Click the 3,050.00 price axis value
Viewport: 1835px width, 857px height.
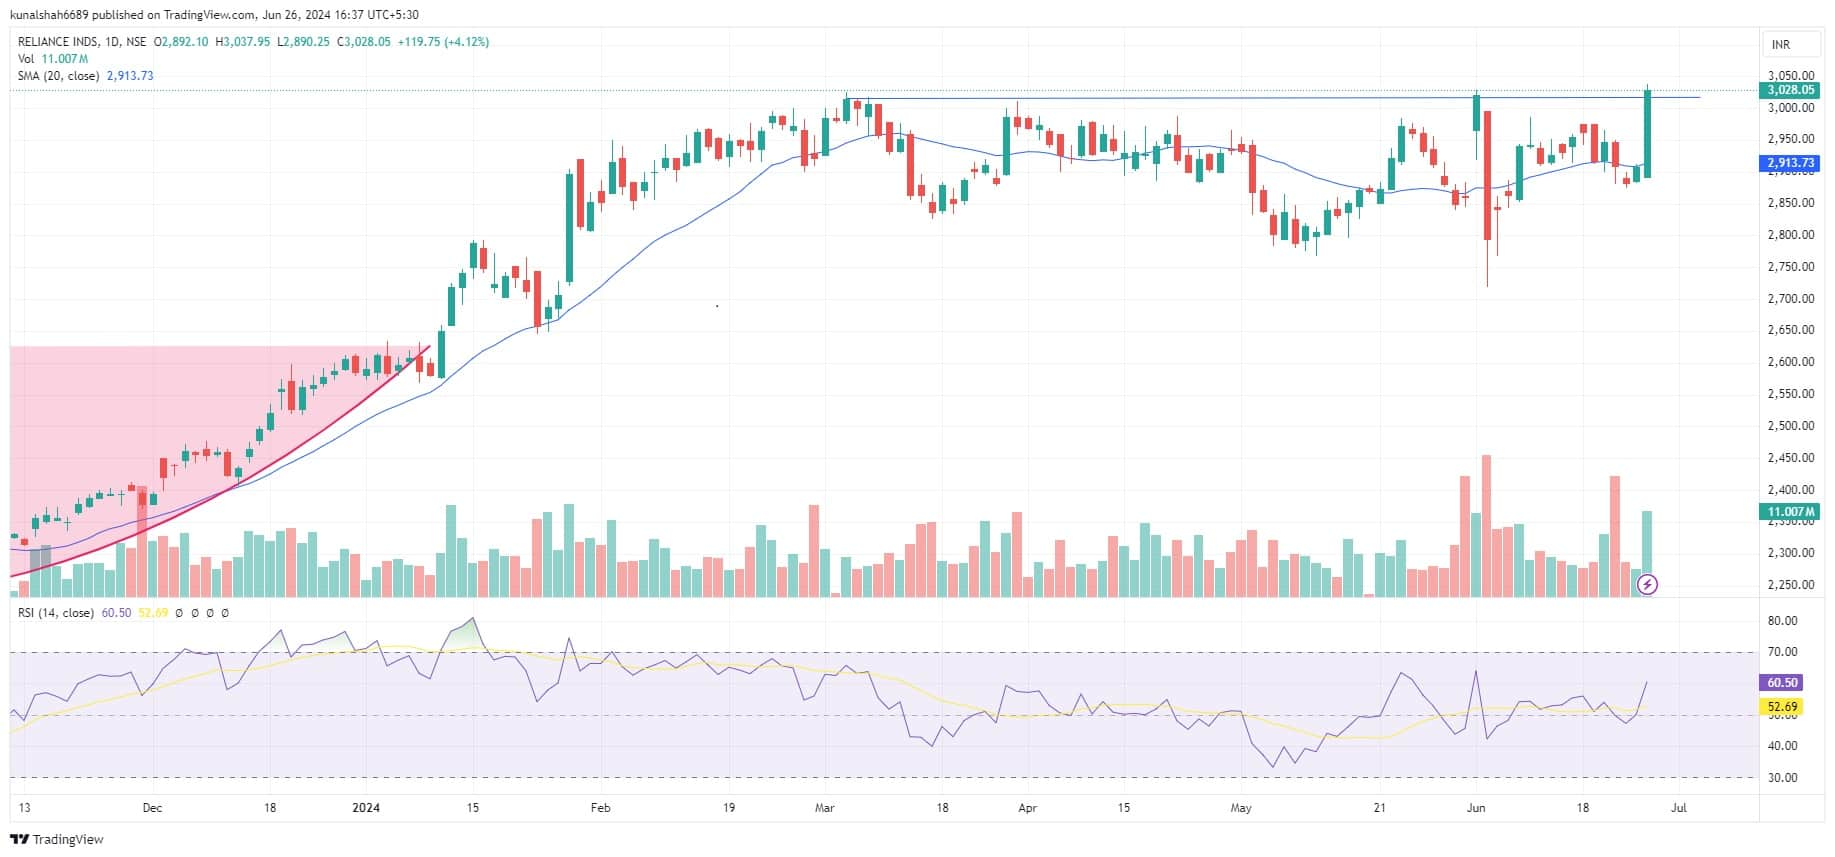(1790, 75)
